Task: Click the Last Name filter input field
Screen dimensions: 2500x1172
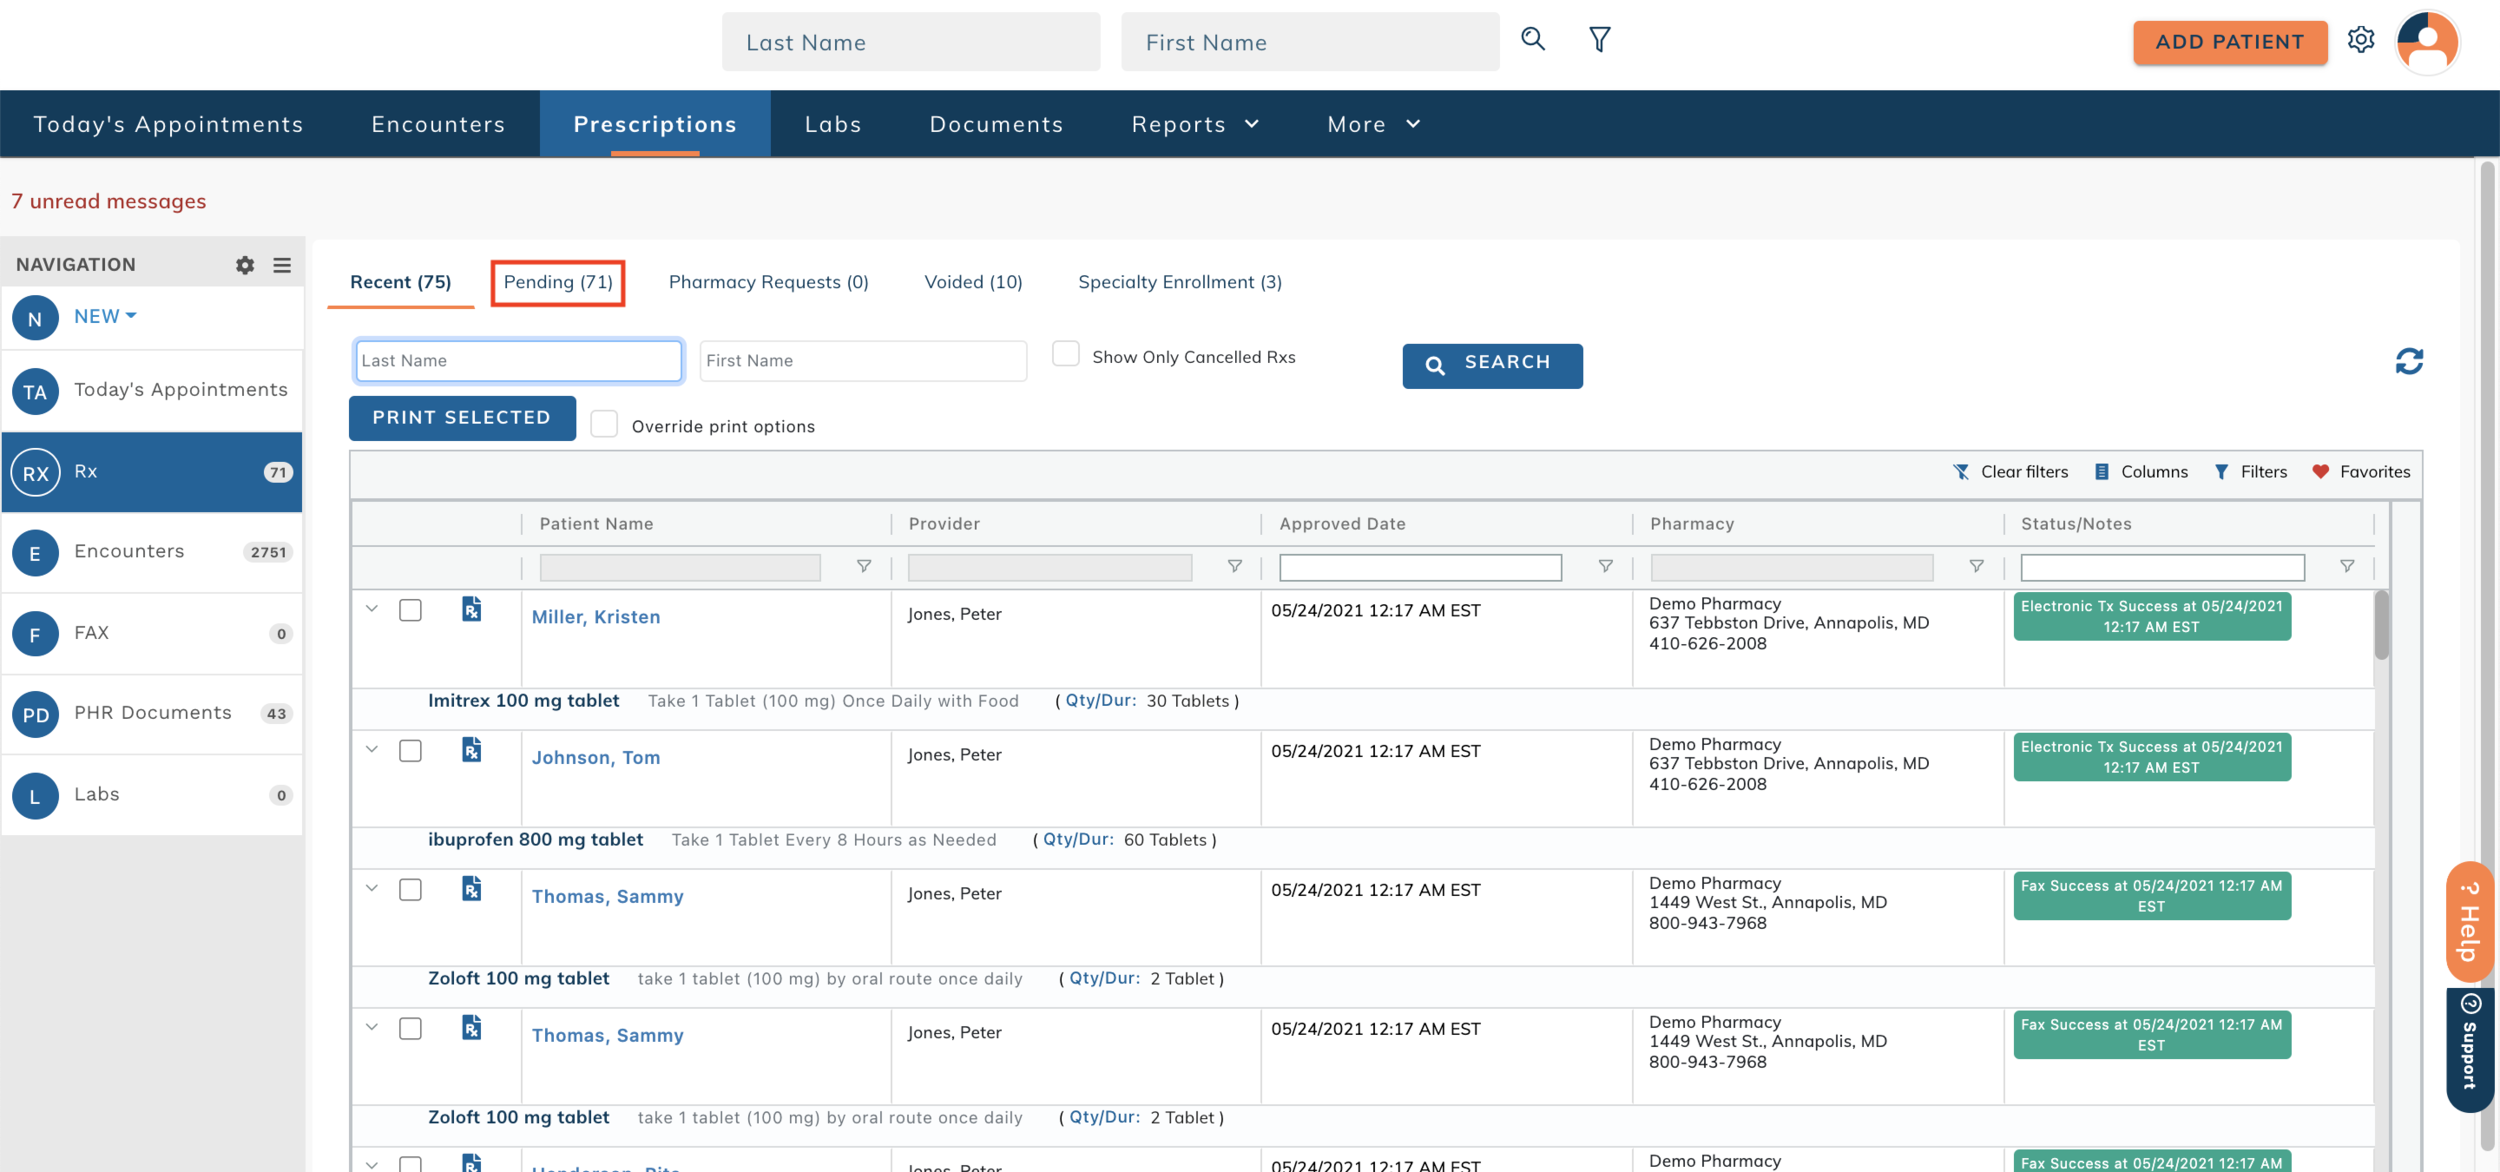Action: point(518,361)
